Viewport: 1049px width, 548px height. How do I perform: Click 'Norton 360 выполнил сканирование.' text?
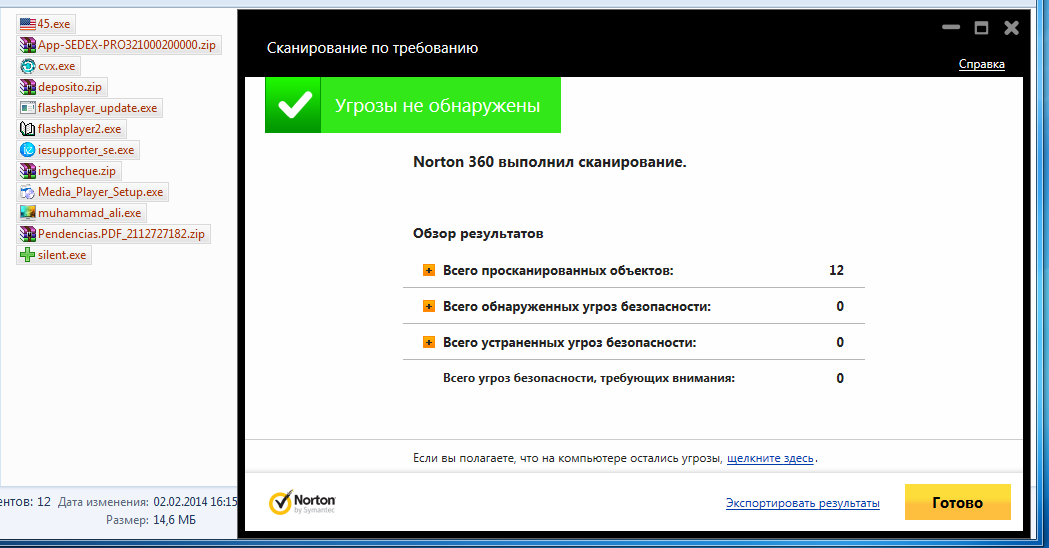(550, 162)
